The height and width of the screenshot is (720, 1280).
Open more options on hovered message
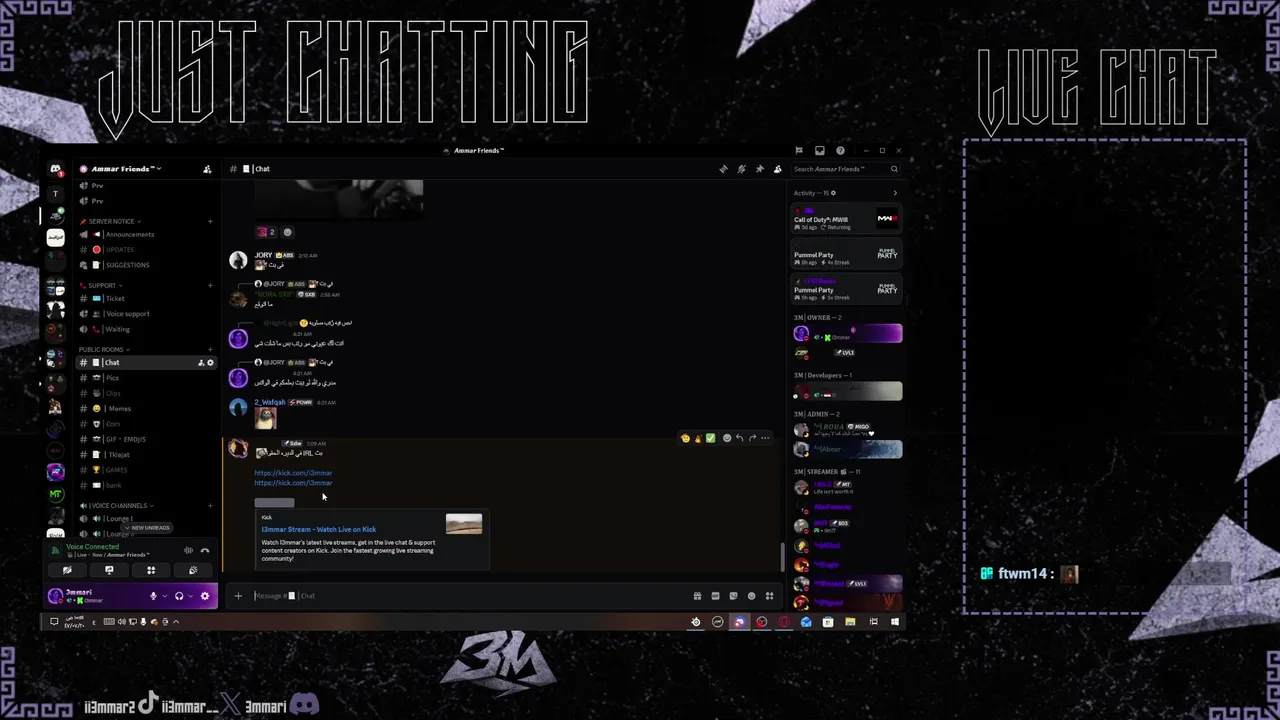pos(765,438)
